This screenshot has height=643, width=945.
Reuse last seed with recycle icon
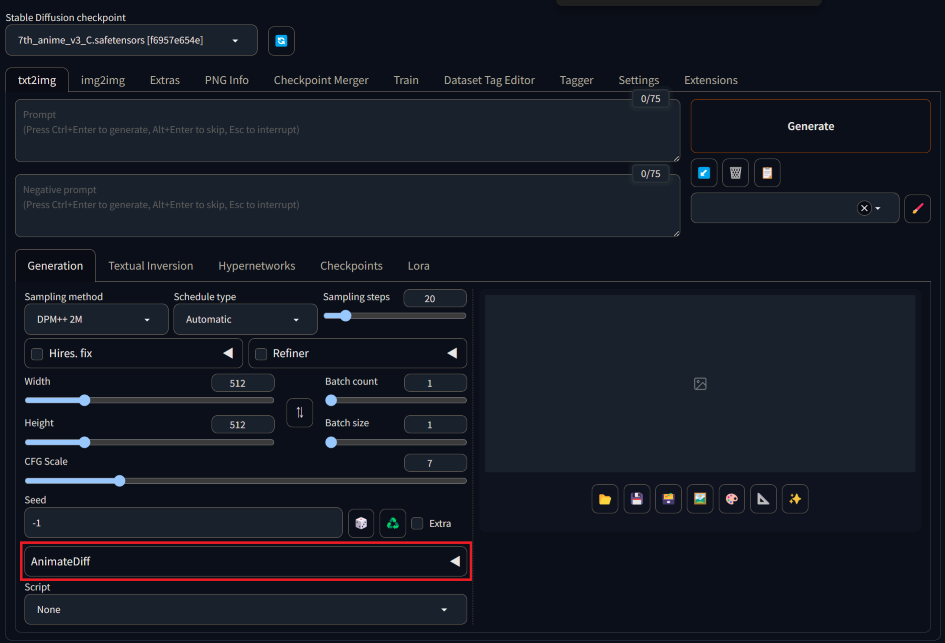(x=393, y=523)
